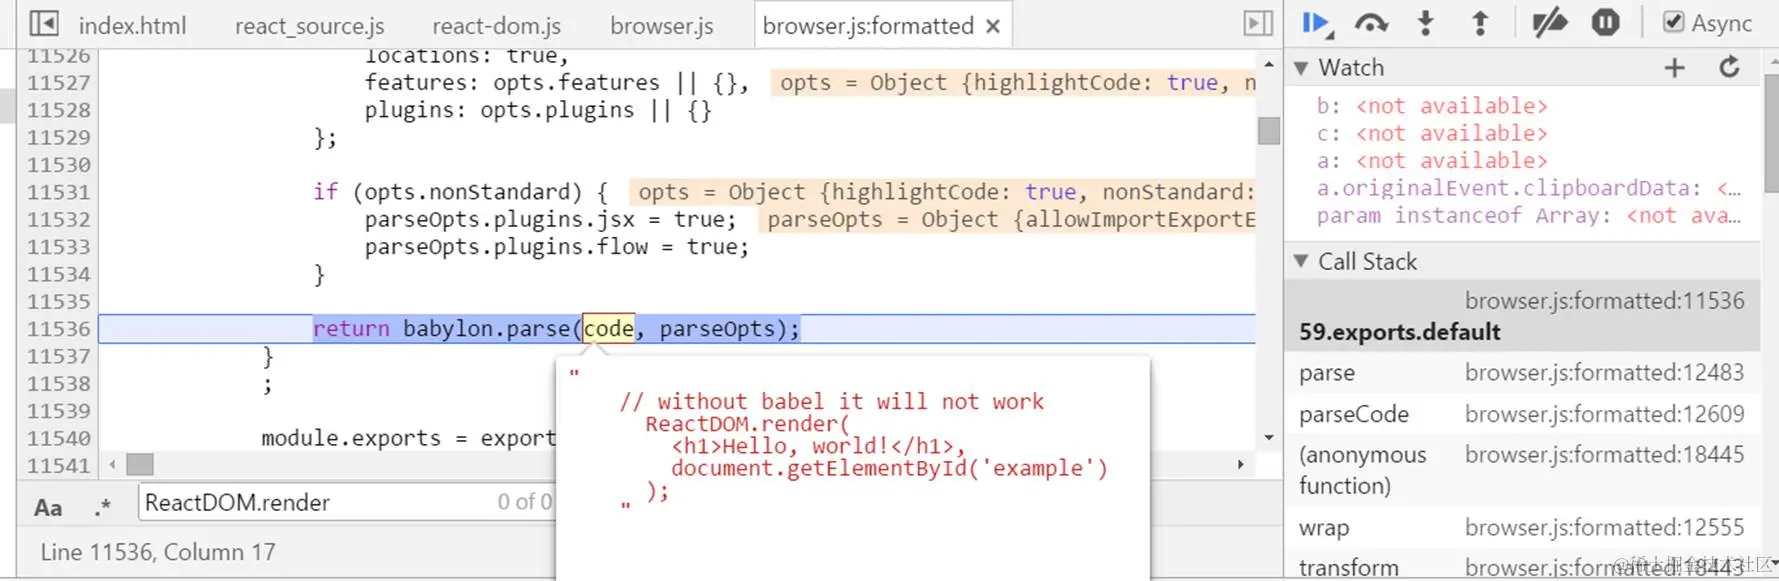The image size is (1779, 581).
Task: Click 'module.exports' on line 11540
Action: 351,438
